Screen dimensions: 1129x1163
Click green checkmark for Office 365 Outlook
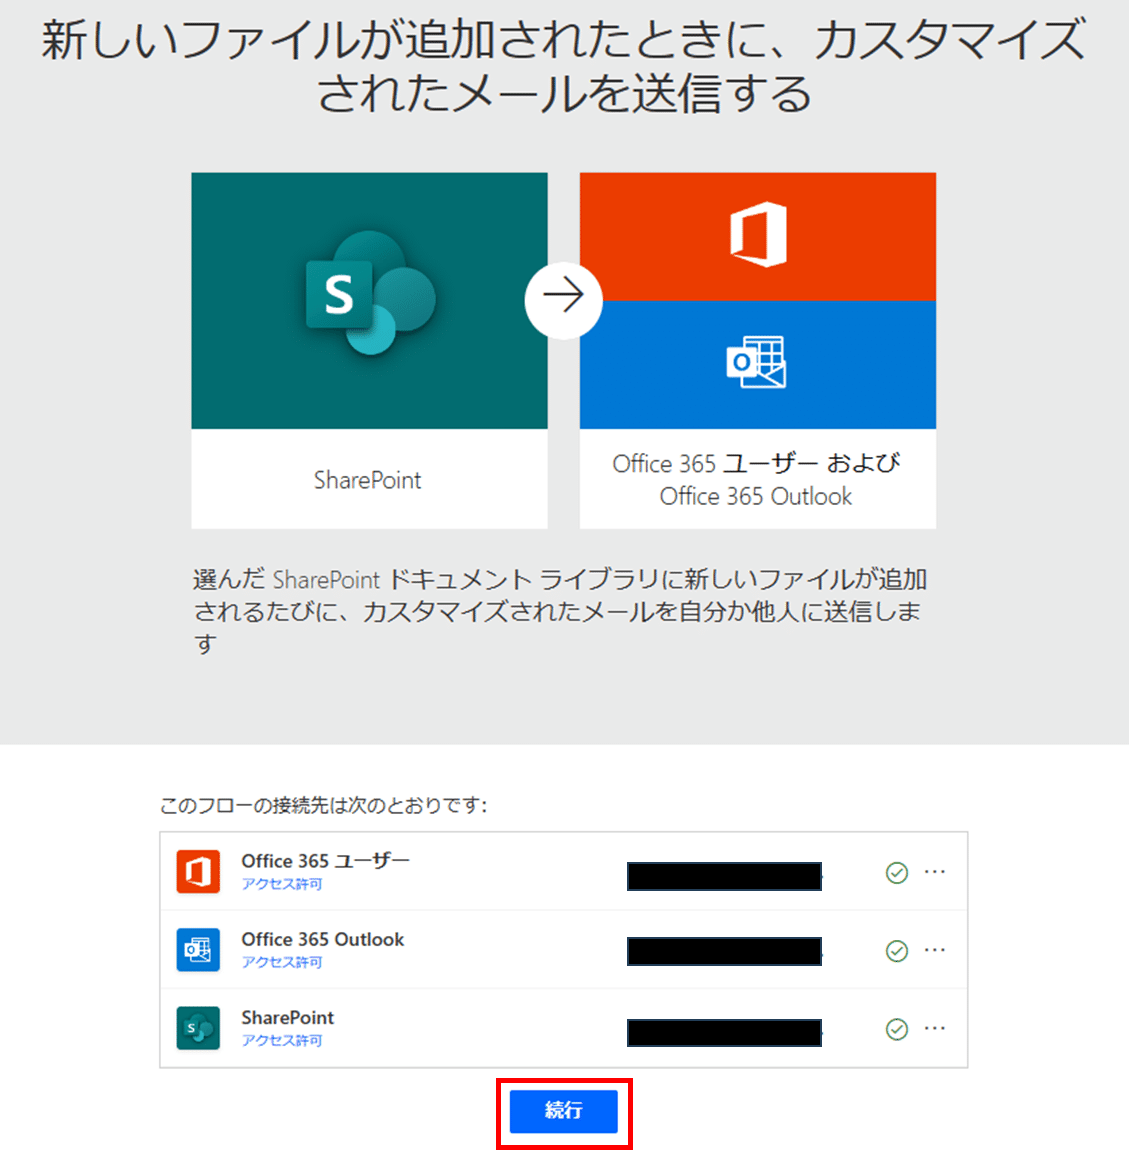coord(897,951)
